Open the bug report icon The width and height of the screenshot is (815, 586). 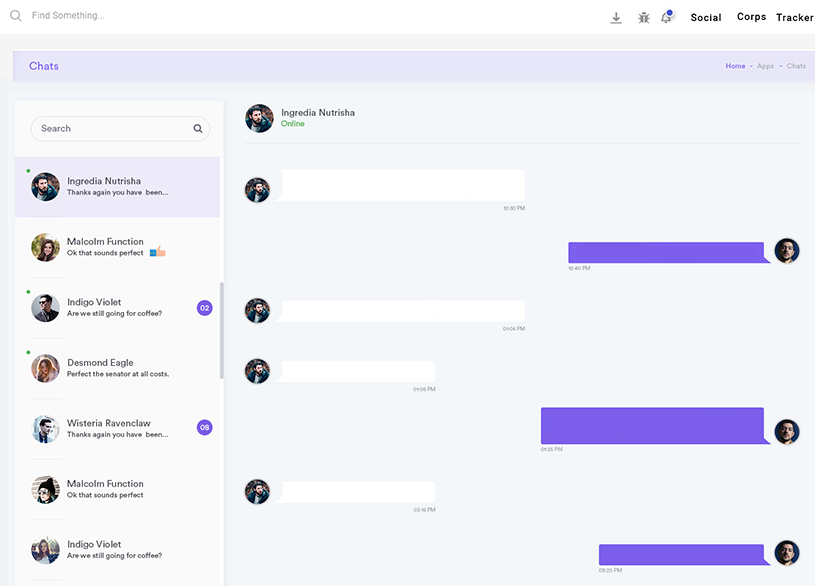click(644, 18)
